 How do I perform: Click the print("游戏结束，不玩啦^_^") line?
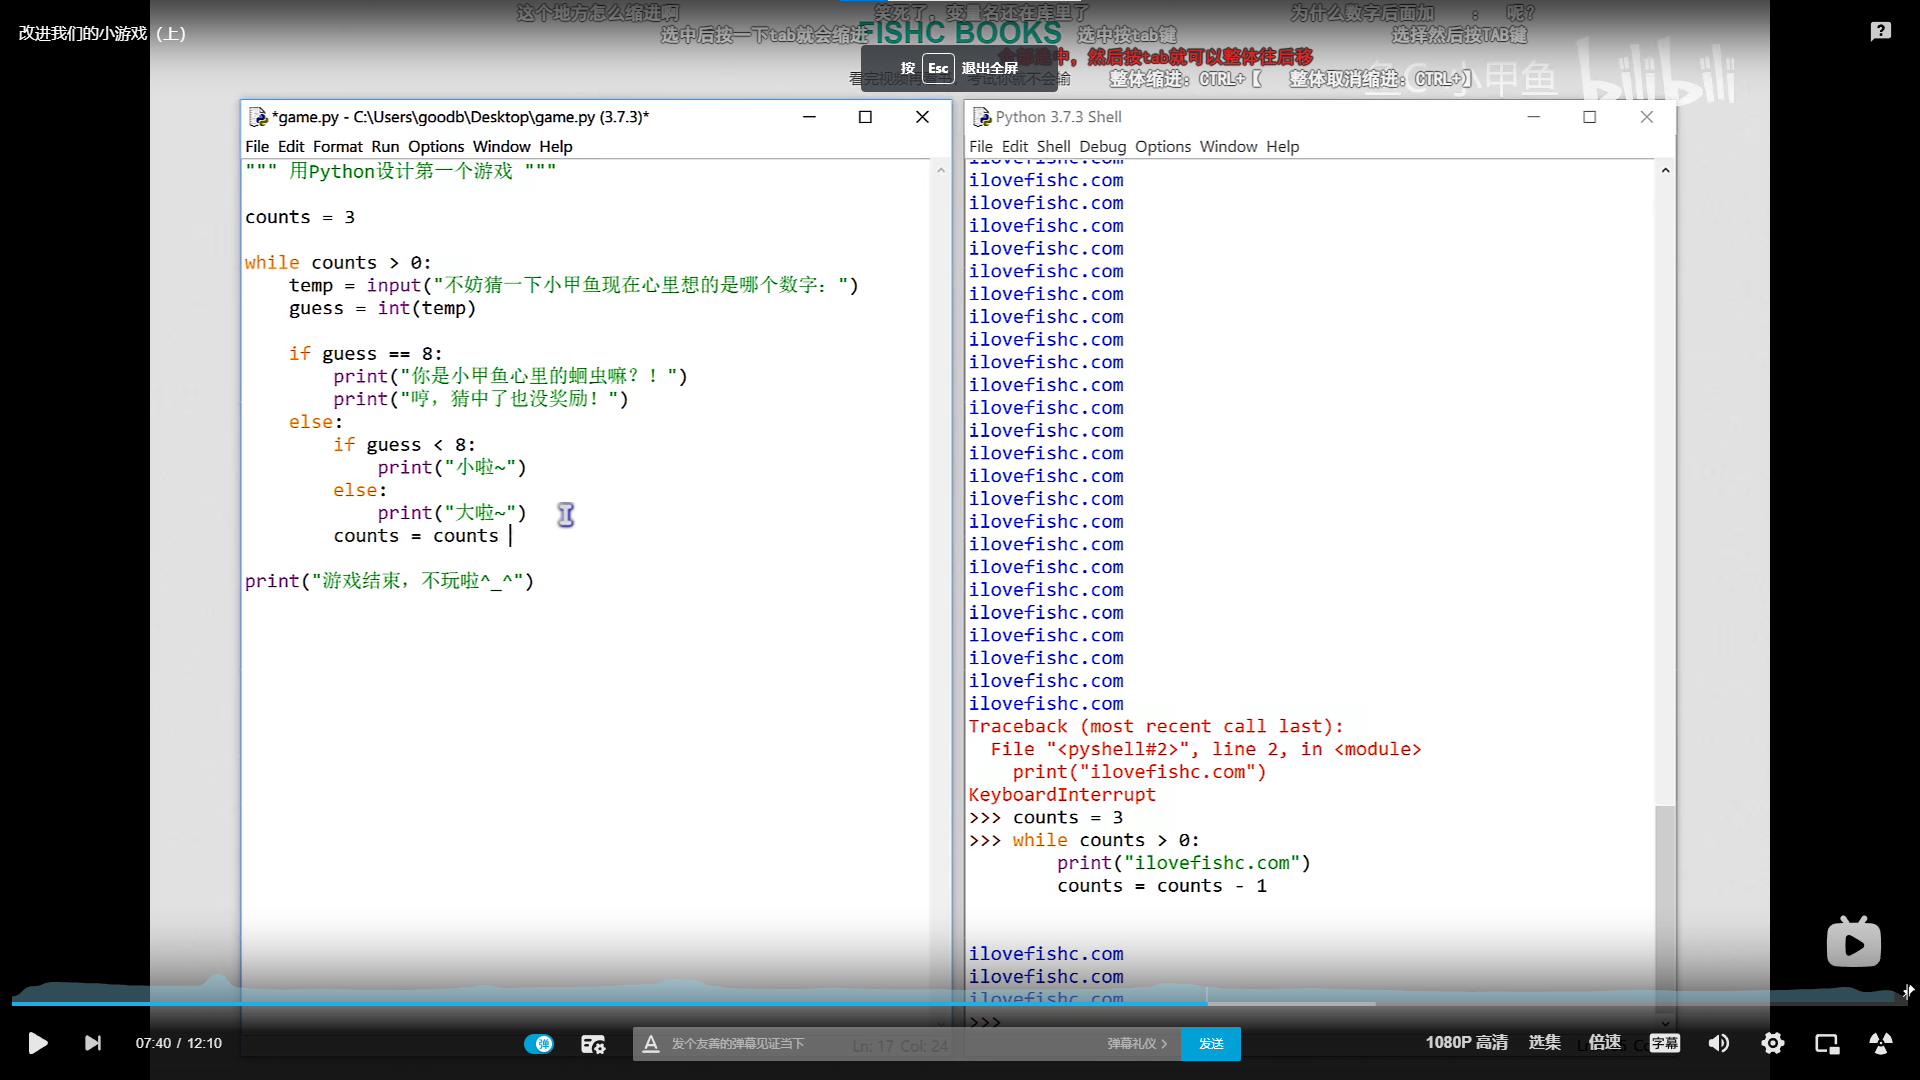click(x=390, y=580)
